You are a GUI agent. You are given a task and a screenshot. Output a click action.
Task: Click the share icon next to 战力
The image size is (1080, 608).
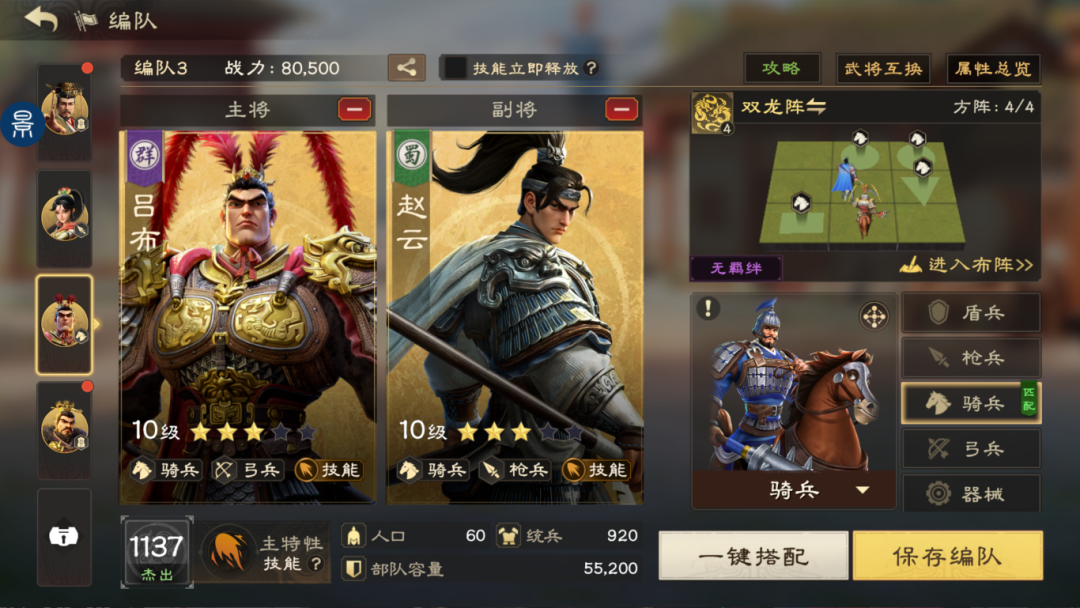[x=406, y=67]
